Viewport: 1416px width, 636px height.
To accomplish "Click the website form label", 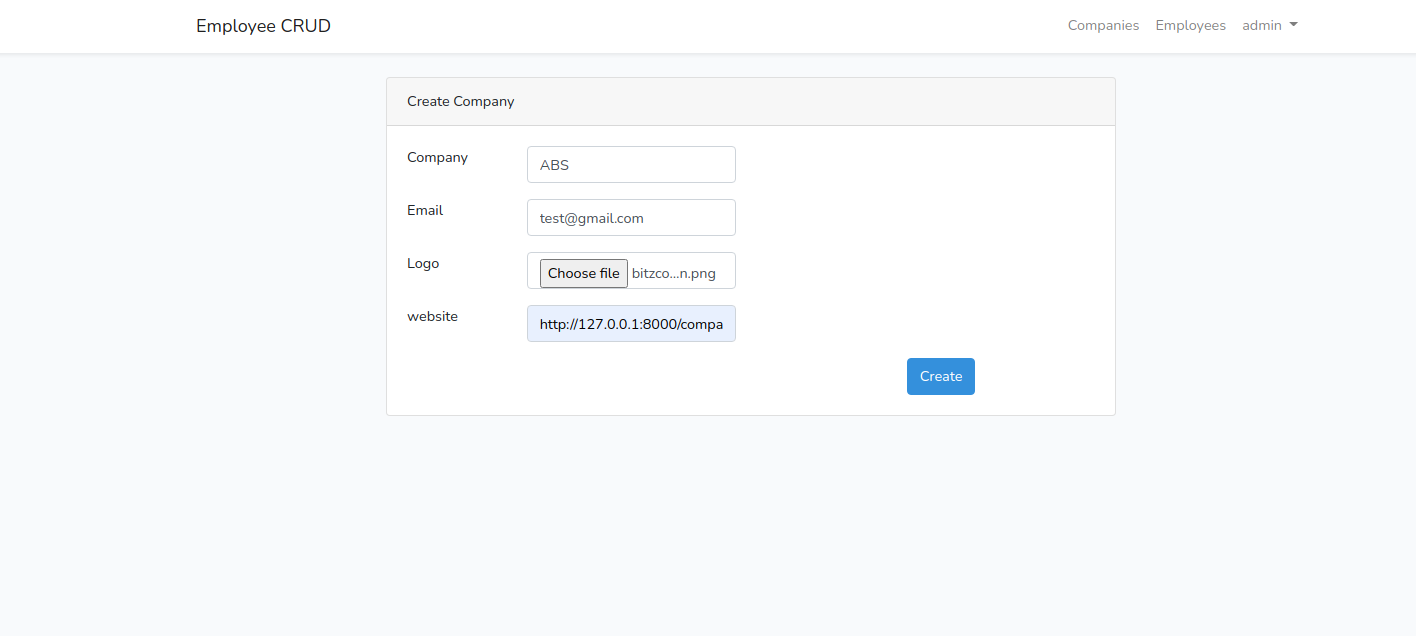I will [432, 316].
